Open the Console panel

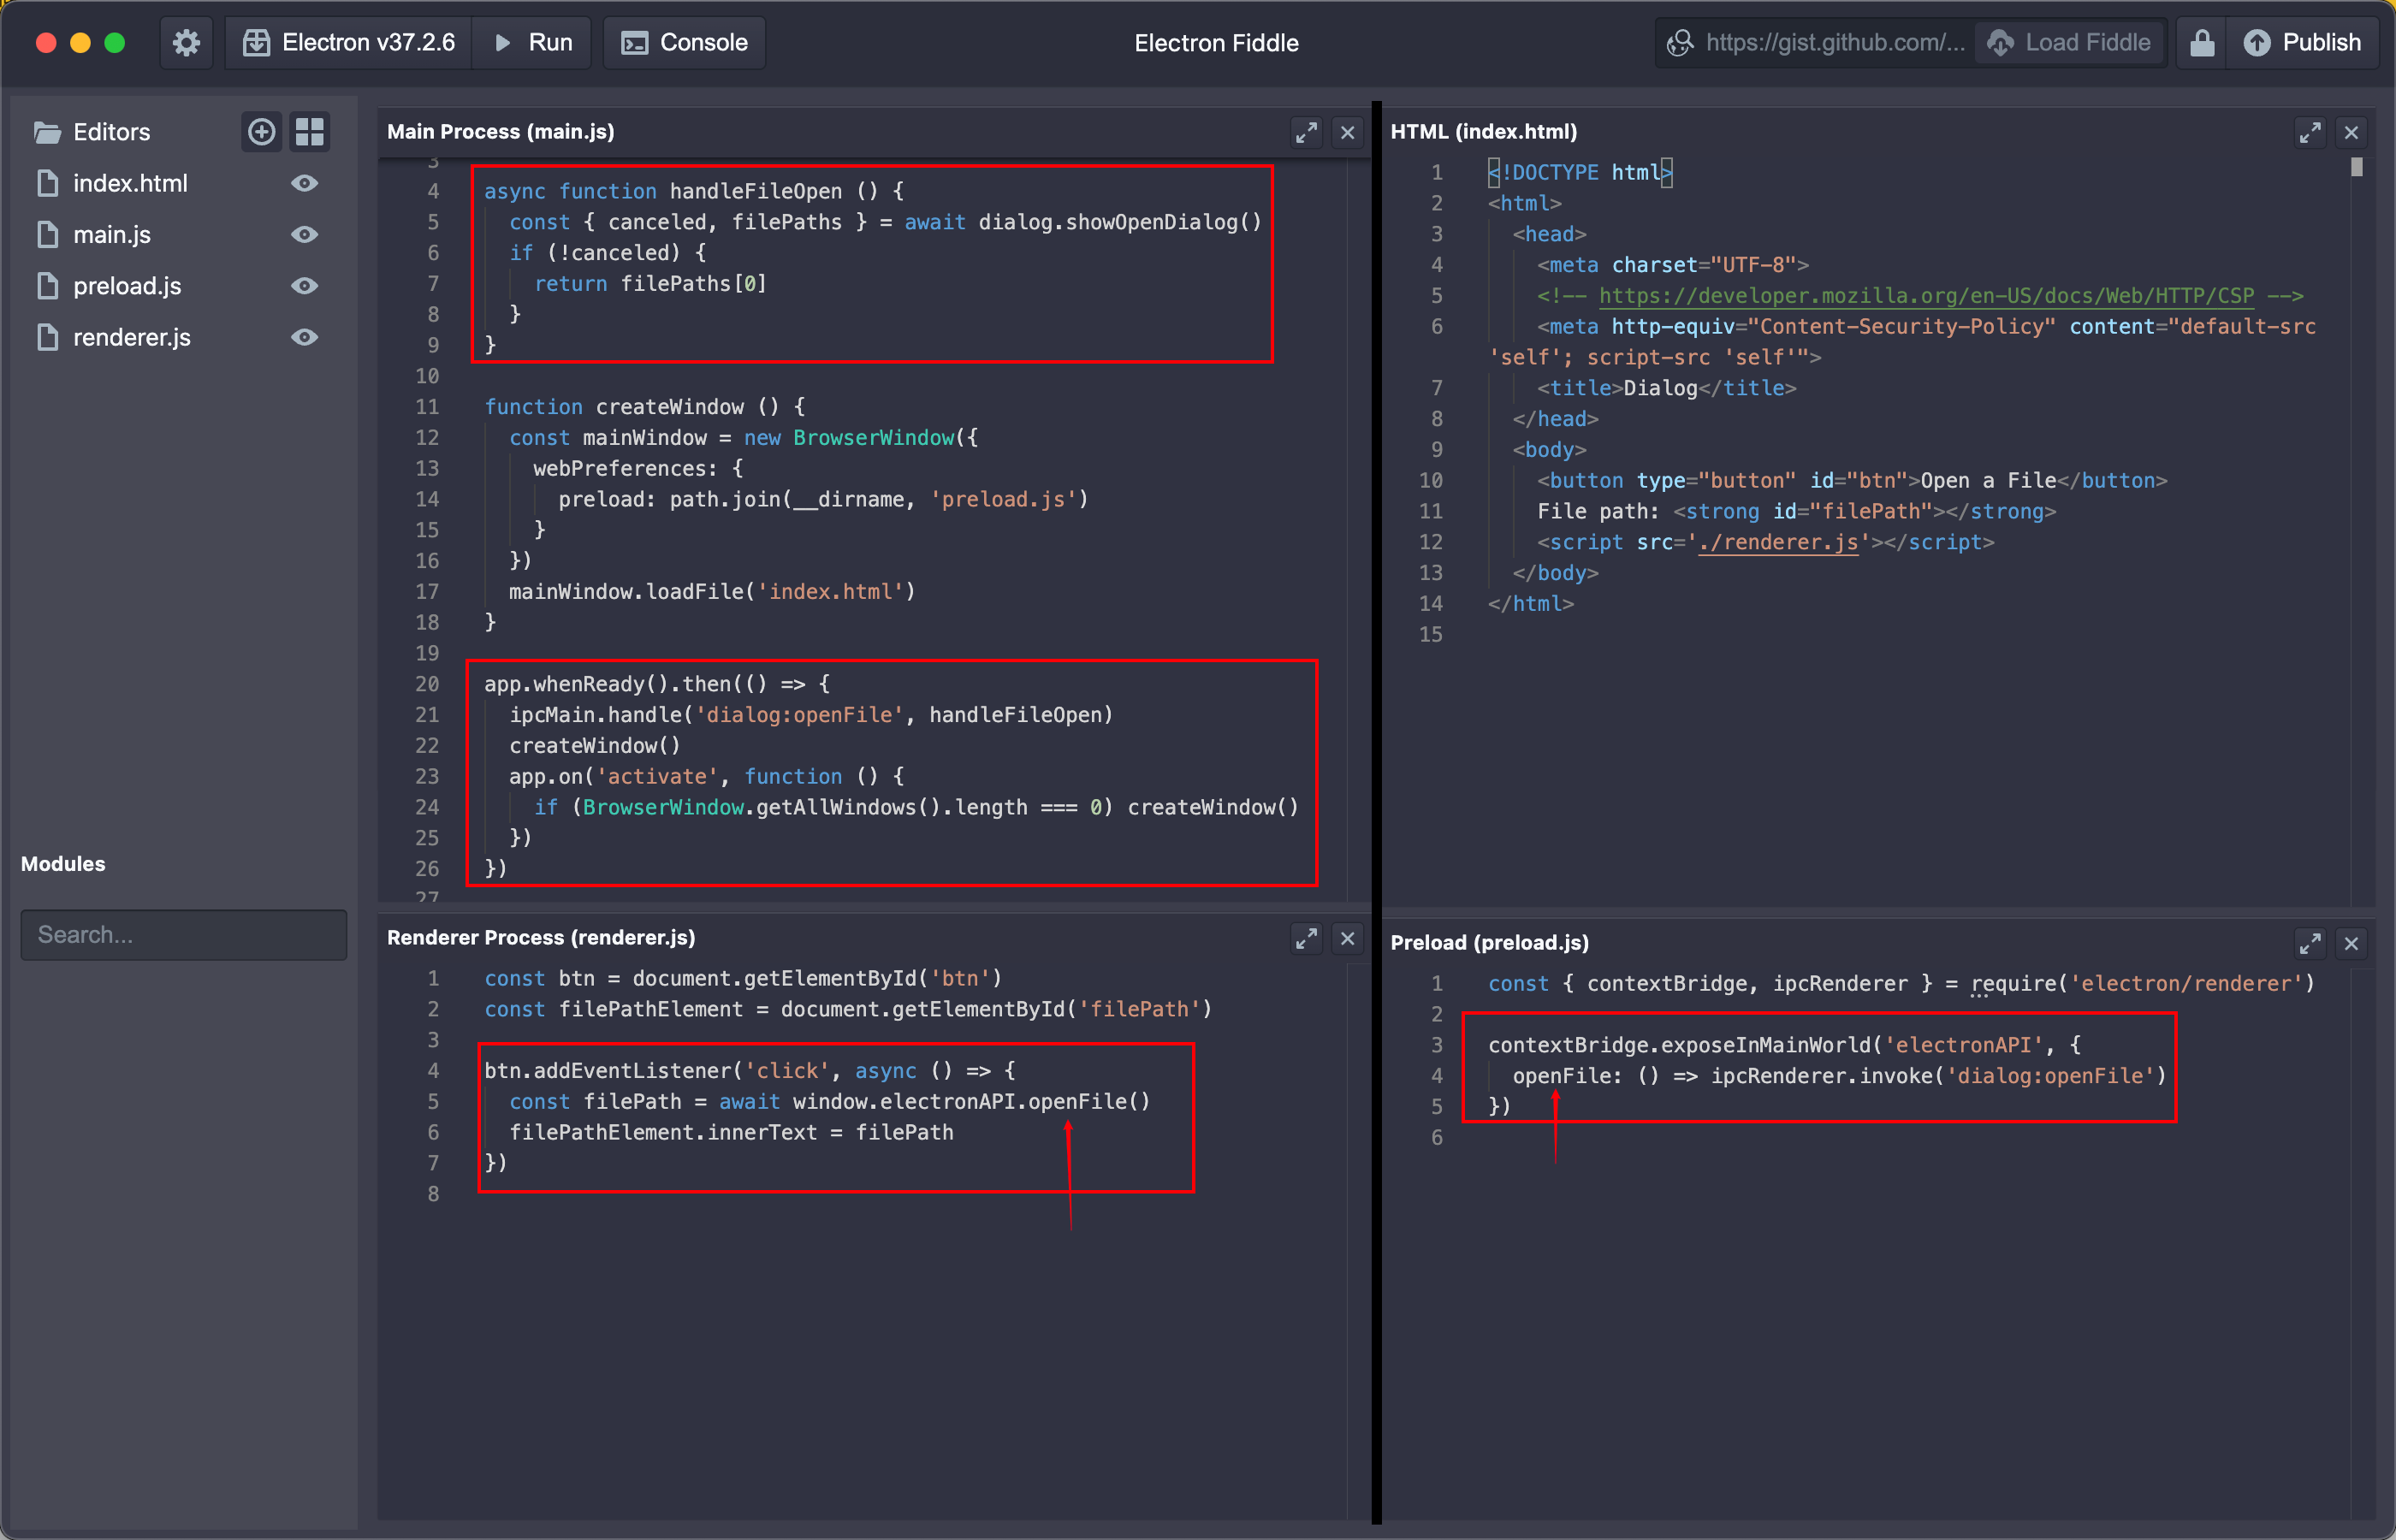(x=685, y=43)
